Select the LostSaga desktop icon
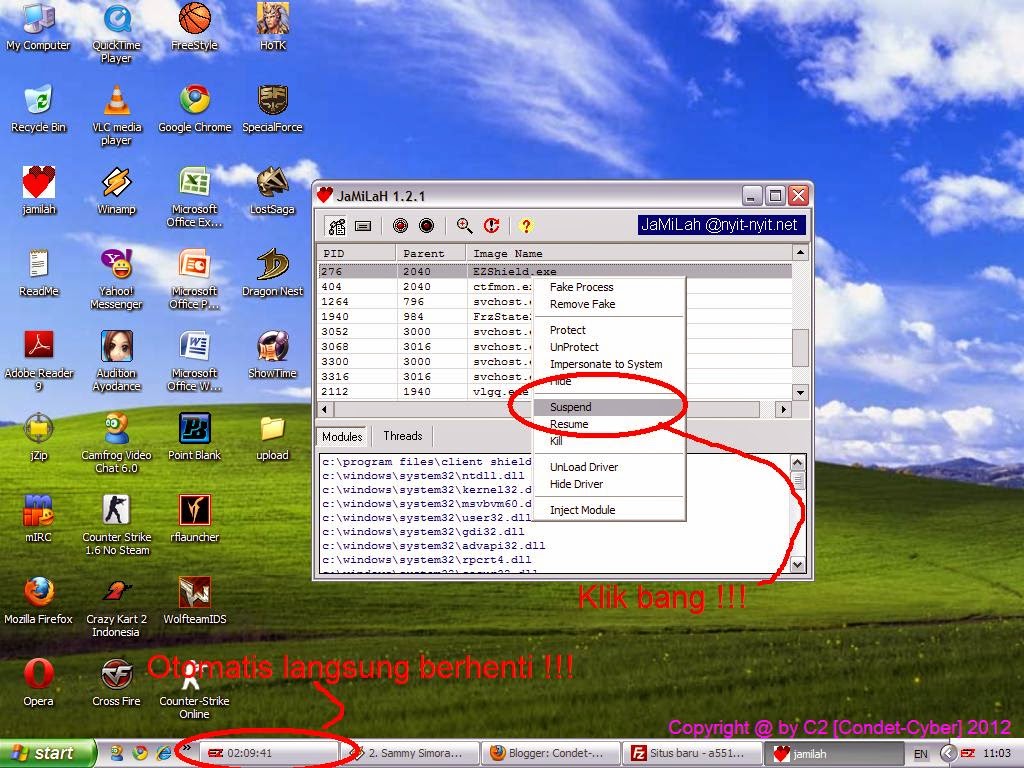This screenshot has height=768, width=1024. click(x=273, y=191)
